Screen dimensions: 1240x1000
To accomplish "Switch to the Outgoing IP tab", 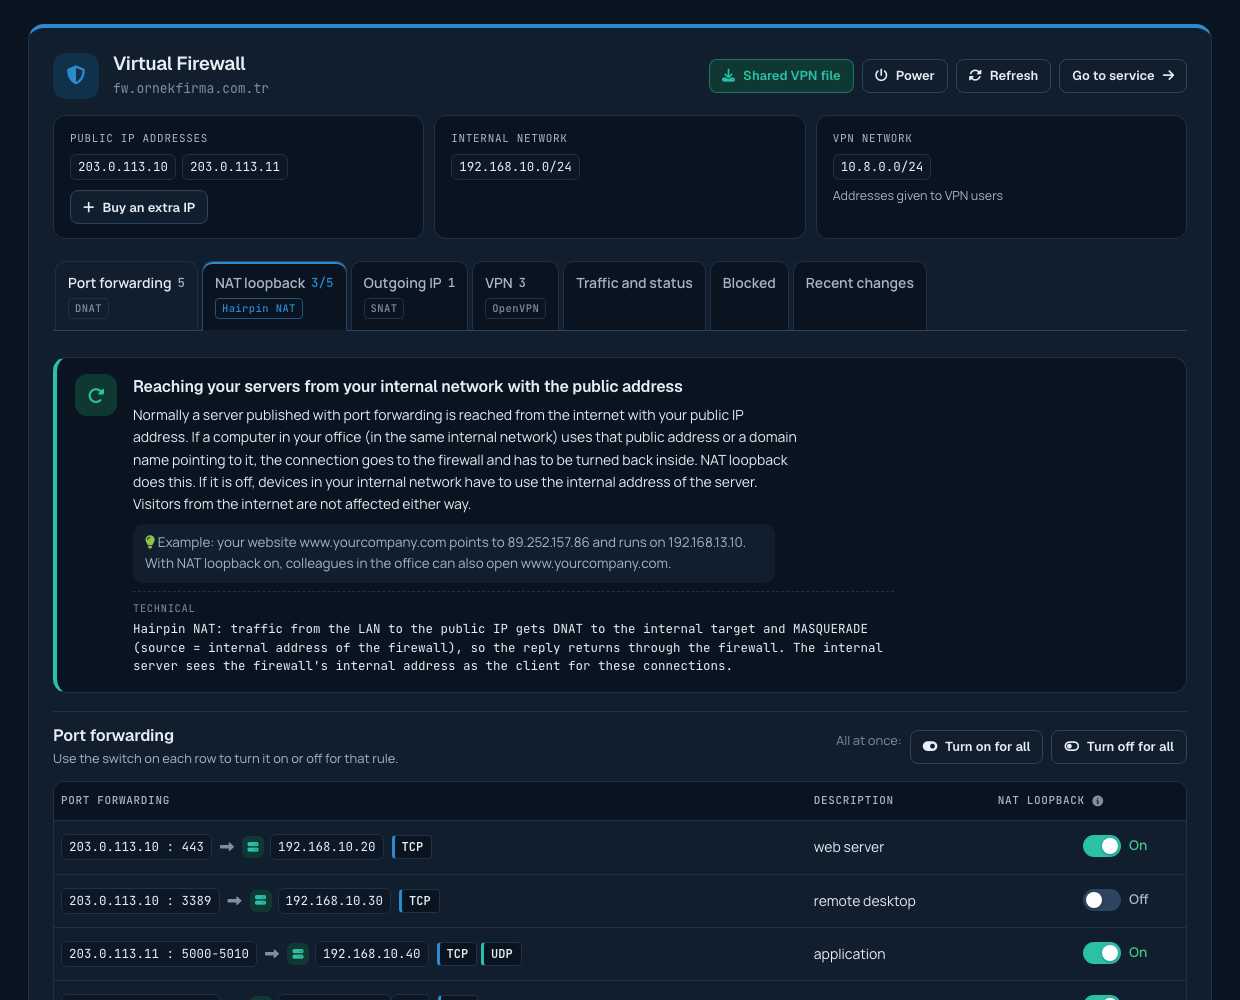I will pos(409,295).
